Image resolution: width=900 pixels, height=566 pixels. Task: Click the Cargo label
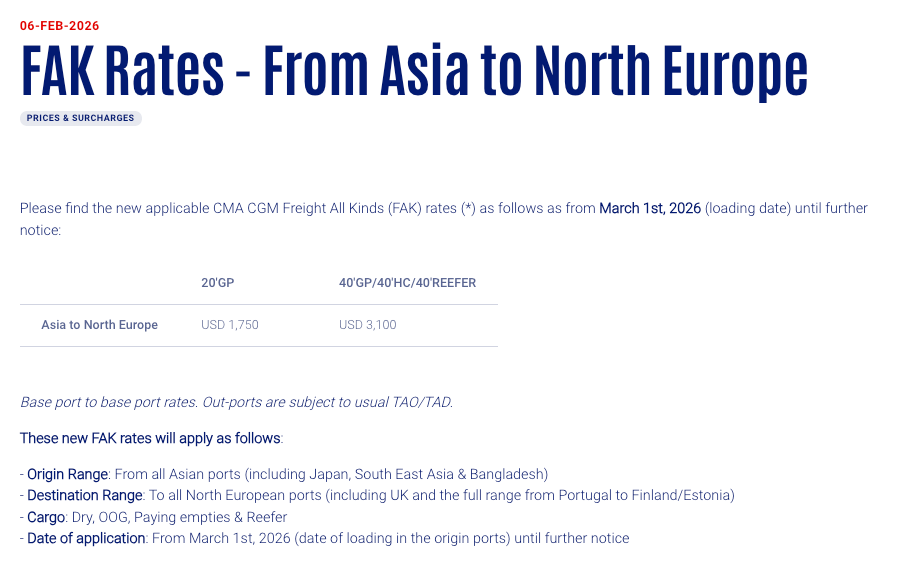tap(46, 517)
